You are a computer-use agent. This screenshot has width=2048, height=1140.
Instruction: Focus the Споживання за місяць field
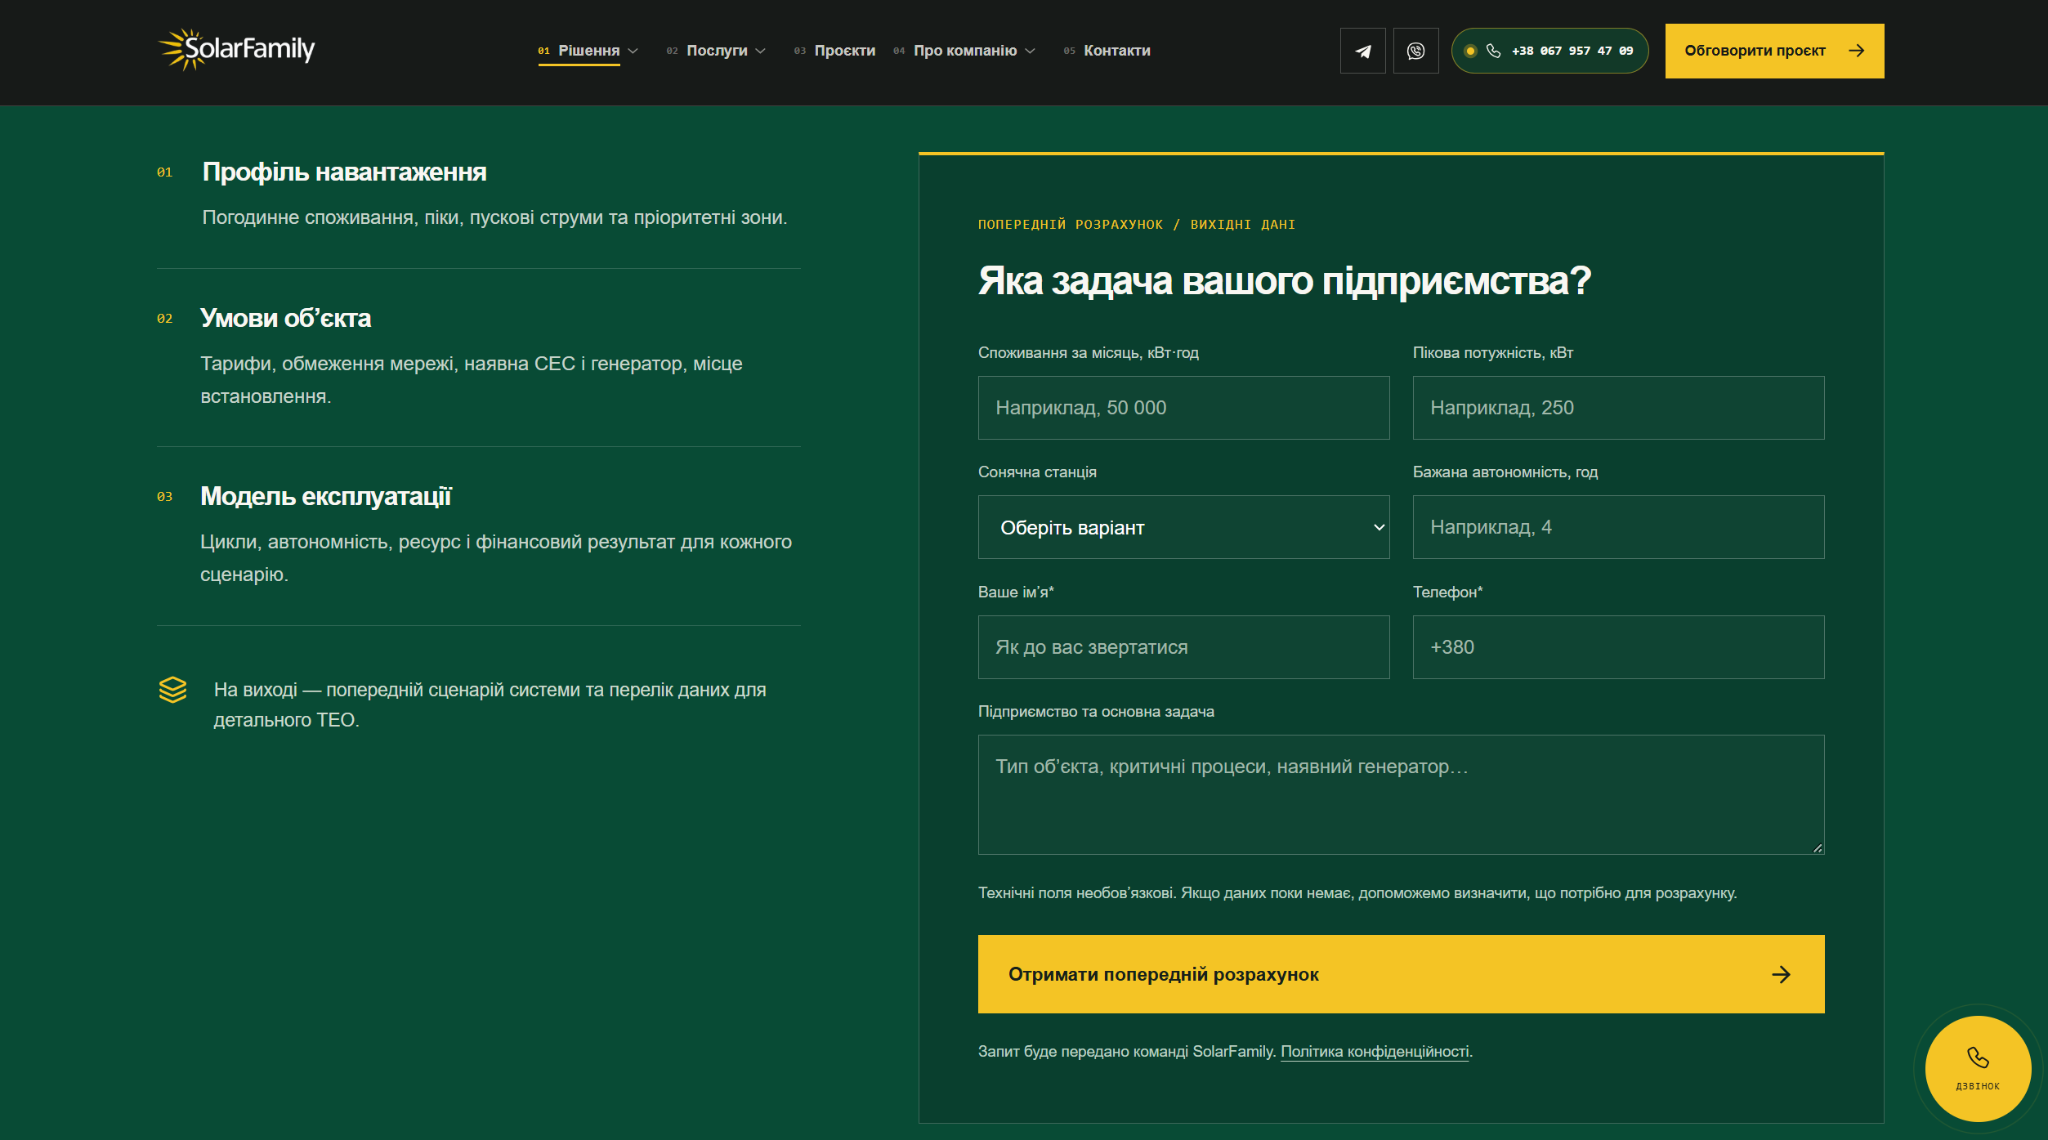1183,408
